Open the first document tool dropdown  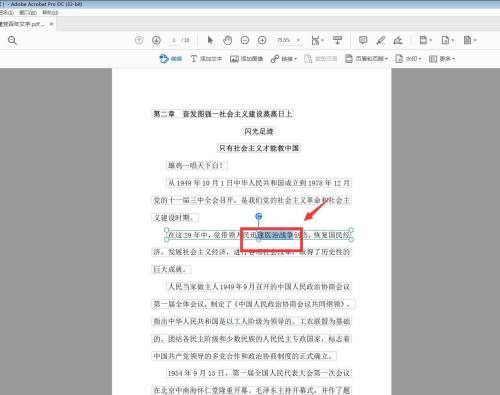(x=425, y=40)
